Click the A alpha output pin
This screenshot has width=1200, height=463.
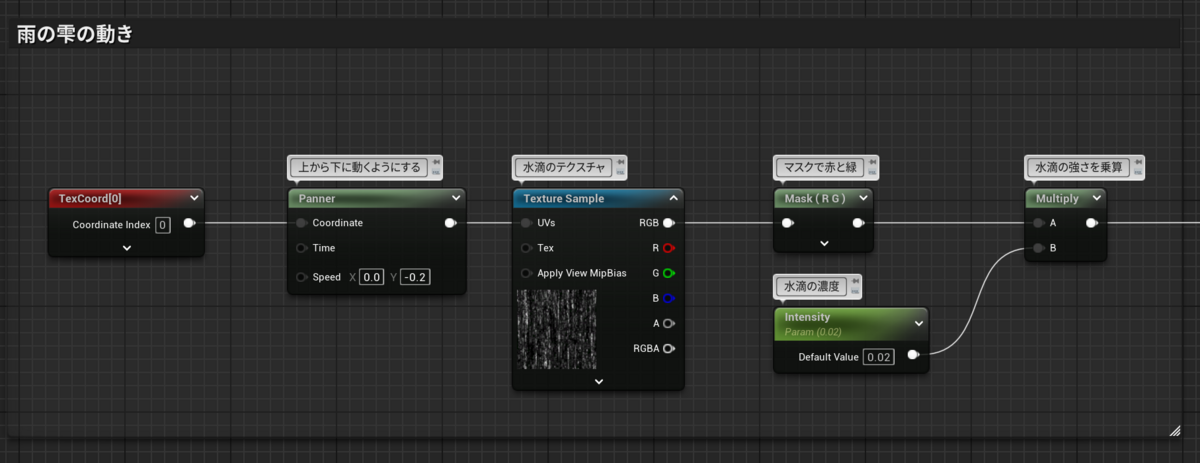click(668, 323)
